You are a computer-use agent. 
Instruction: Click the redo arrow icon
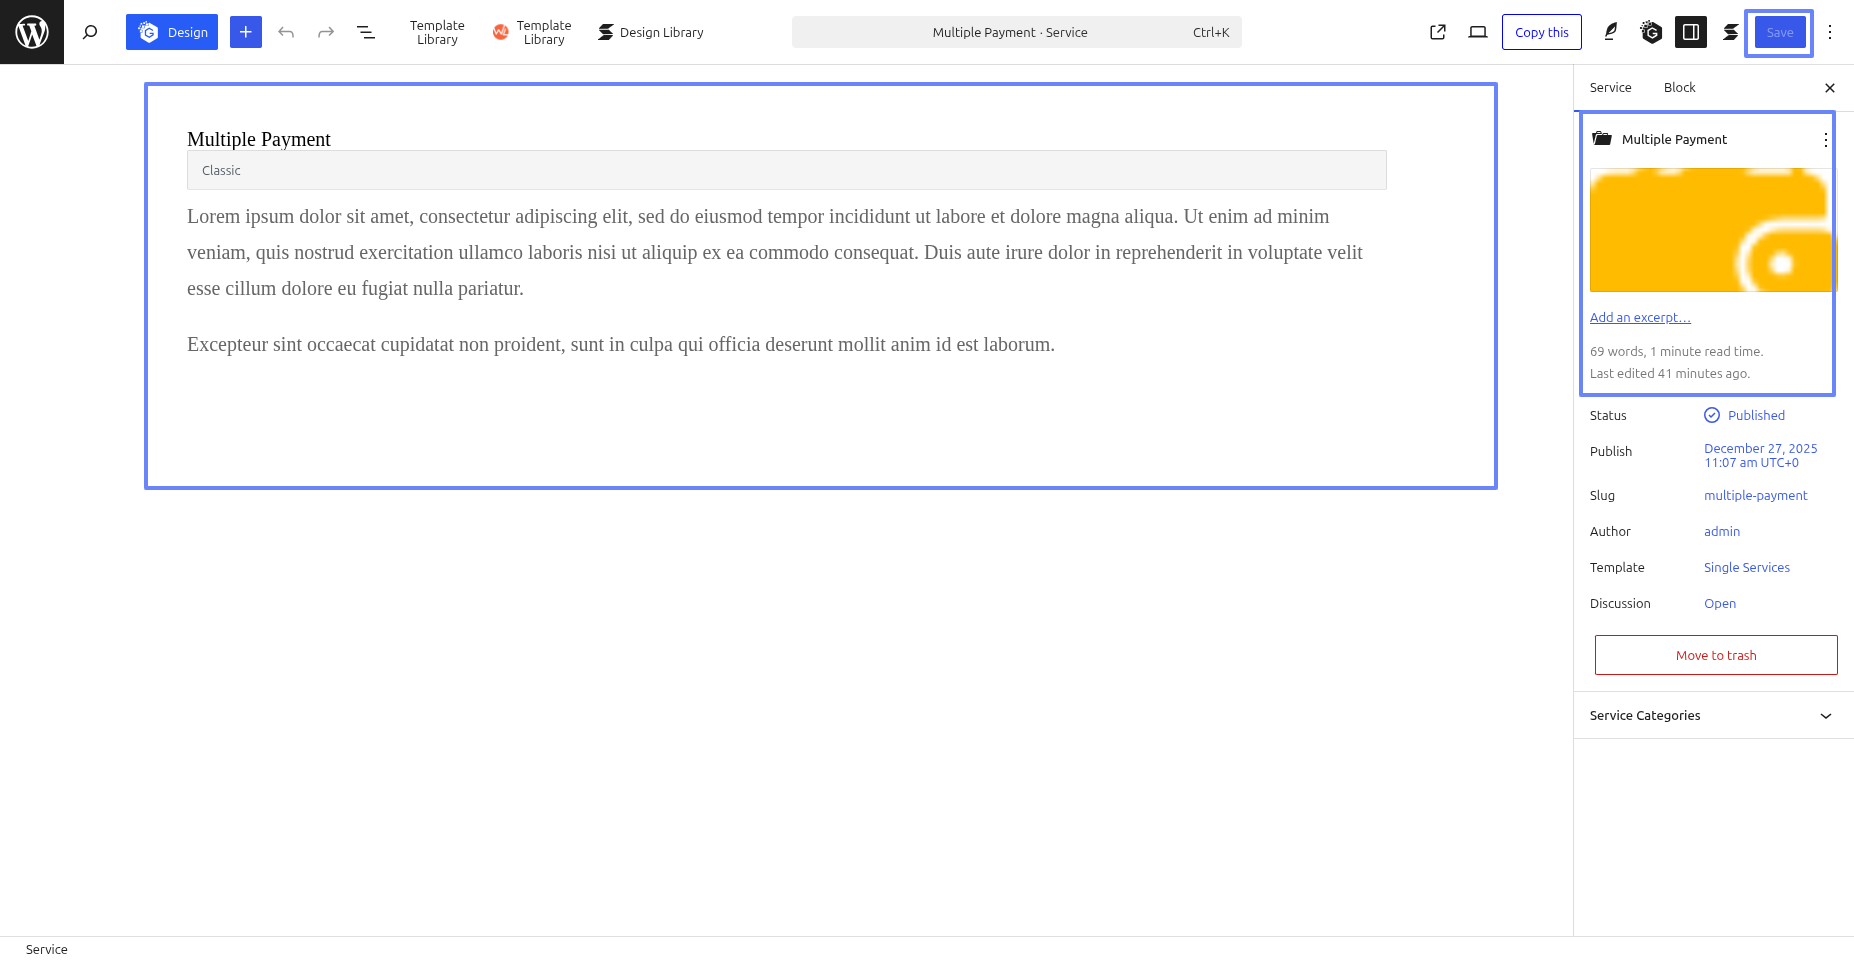pyautogui.click(x=326, y=32)
